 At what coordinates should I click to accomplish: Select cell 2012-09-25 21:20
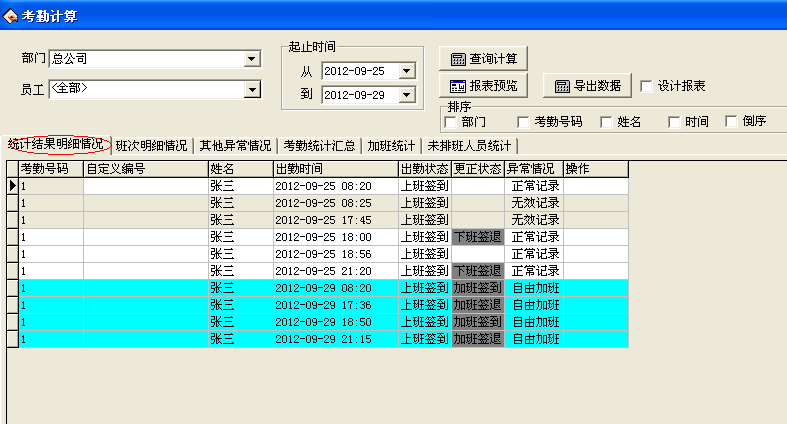[336, 271]
